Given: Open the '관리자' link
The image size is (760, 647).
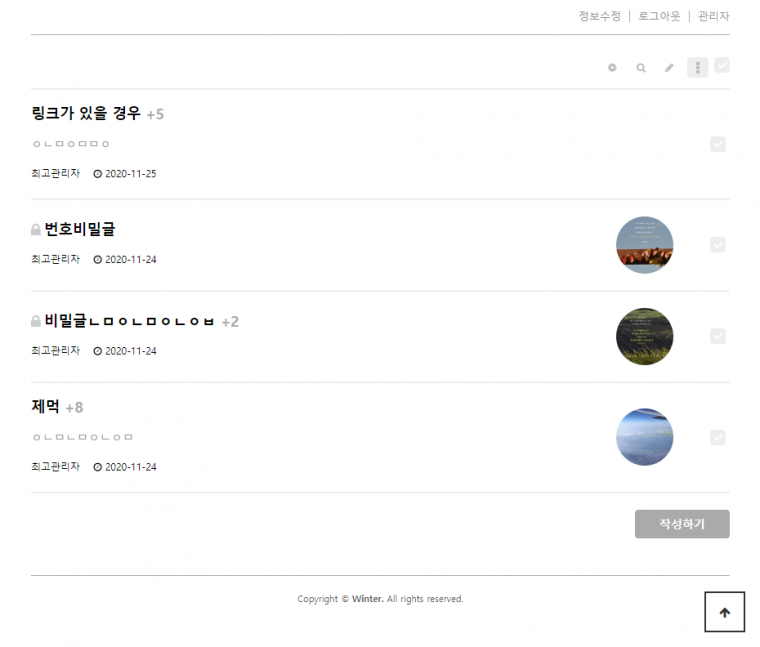Looking at the screenshot, I should pos(713,16).
